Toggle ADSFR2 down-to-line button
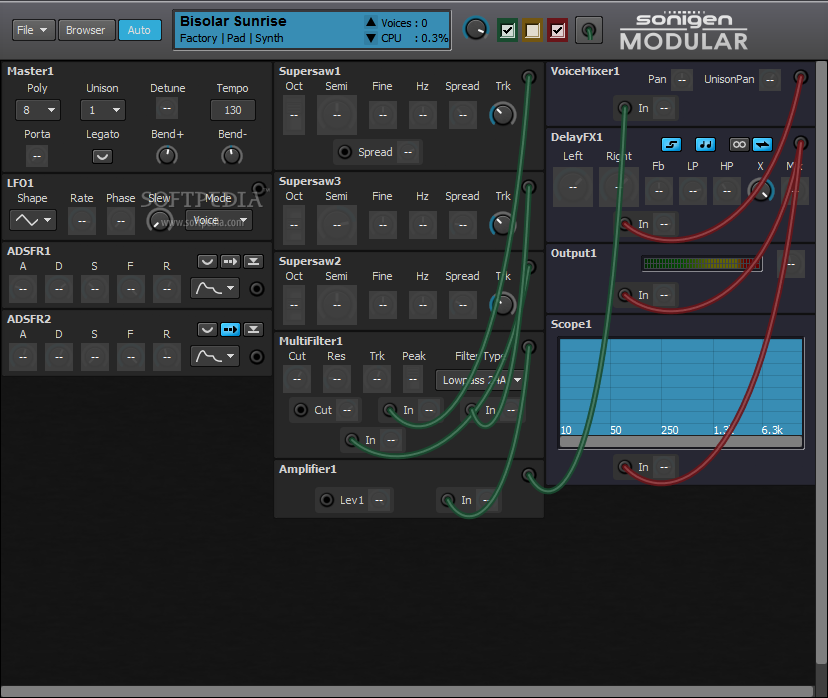Image resolution: width=828 pixels, height=698 pixels. tap(253, 329)
